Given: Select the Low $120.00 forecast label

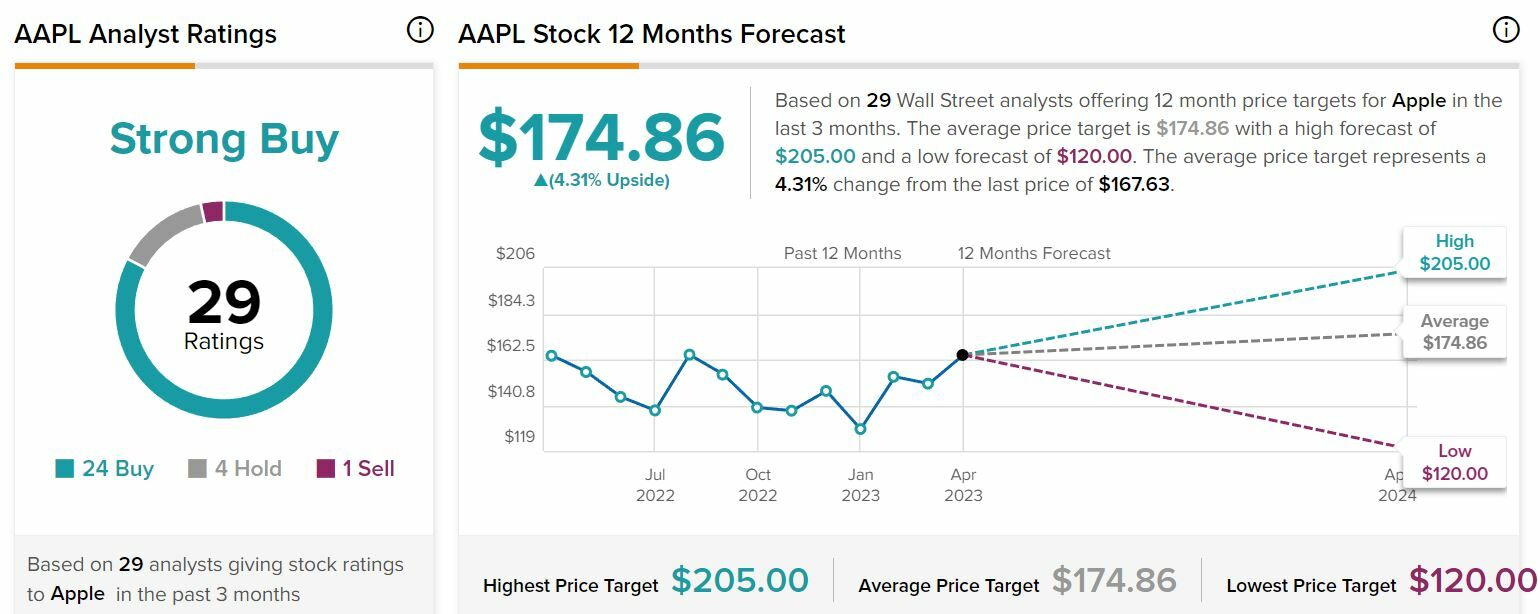Looking at the screenshot, I should [x=1454, y=463].
